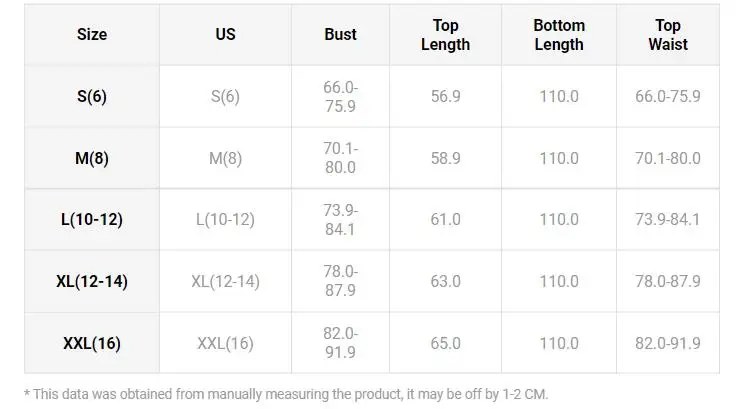Select the M(8) size row label
This screenshot has height=409, width=737.
[92, 158]
